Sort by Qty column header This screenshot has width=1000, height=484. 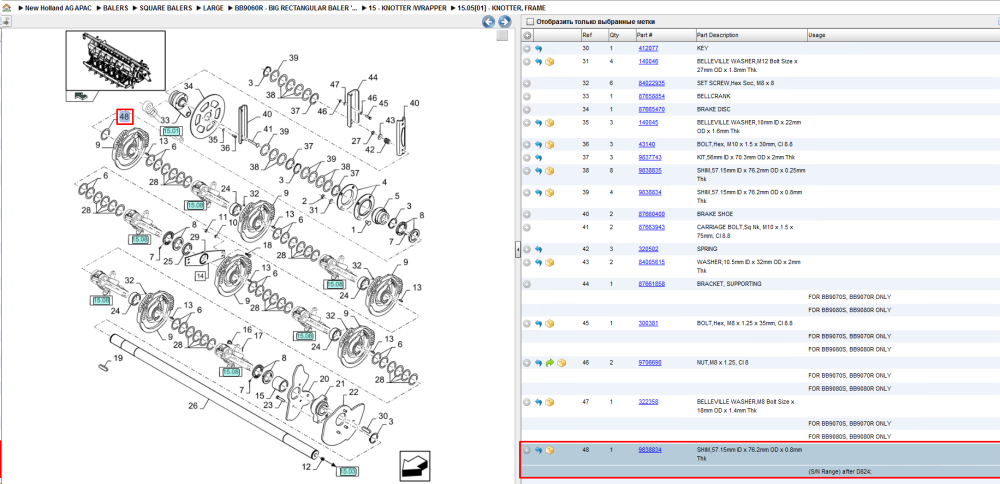click(614, 35)
